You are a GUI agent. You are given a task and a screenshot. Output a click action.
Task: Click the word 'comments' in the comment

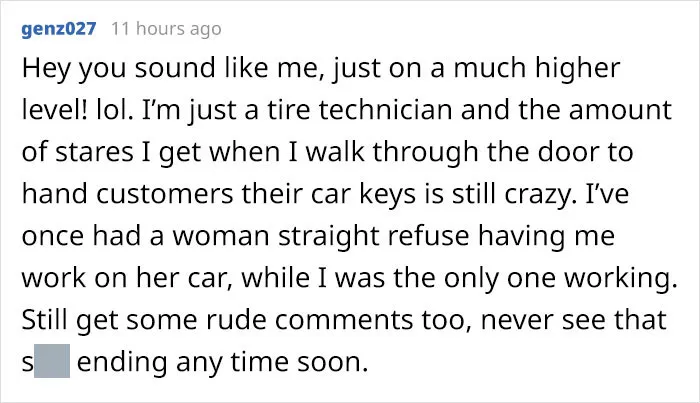344,320
